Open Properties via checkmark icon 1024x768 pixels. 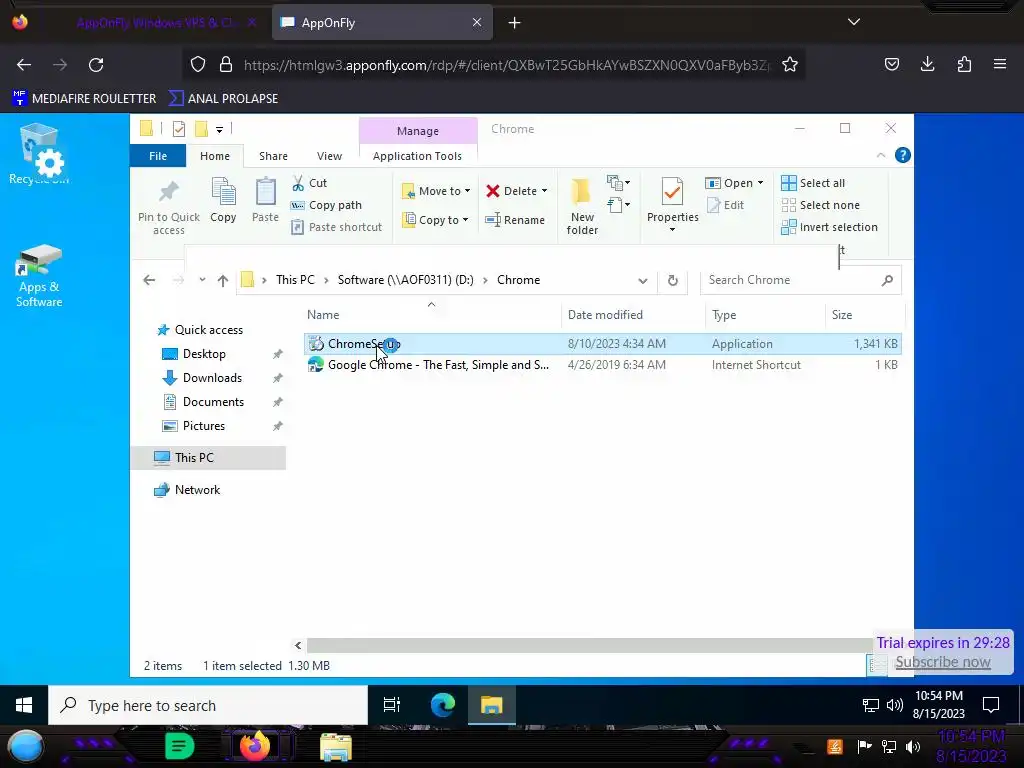[x=672, y=192]
